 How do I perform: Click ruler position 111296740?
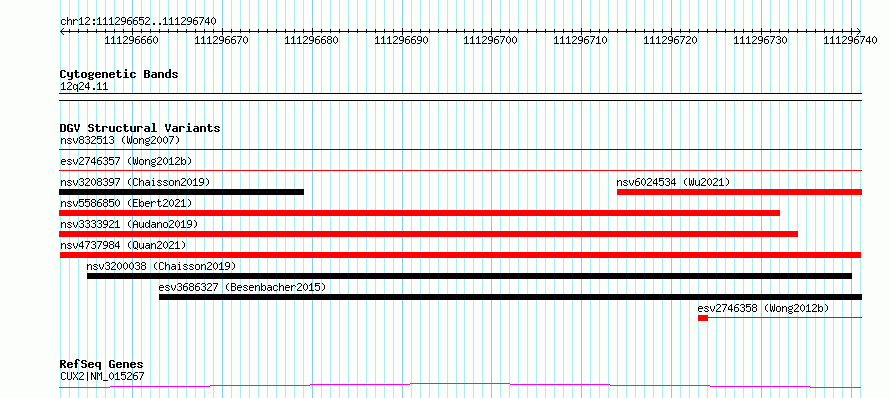pos(851,41)
